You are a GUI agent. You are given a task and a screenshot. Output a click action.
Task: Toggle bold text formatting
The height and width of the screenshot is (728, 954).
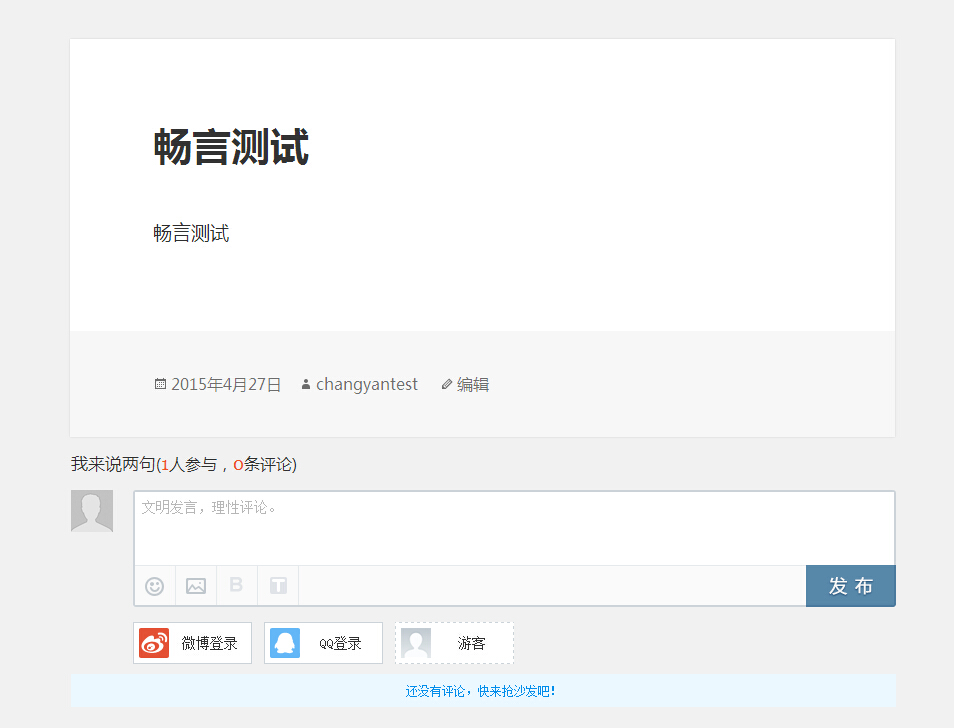236,585
